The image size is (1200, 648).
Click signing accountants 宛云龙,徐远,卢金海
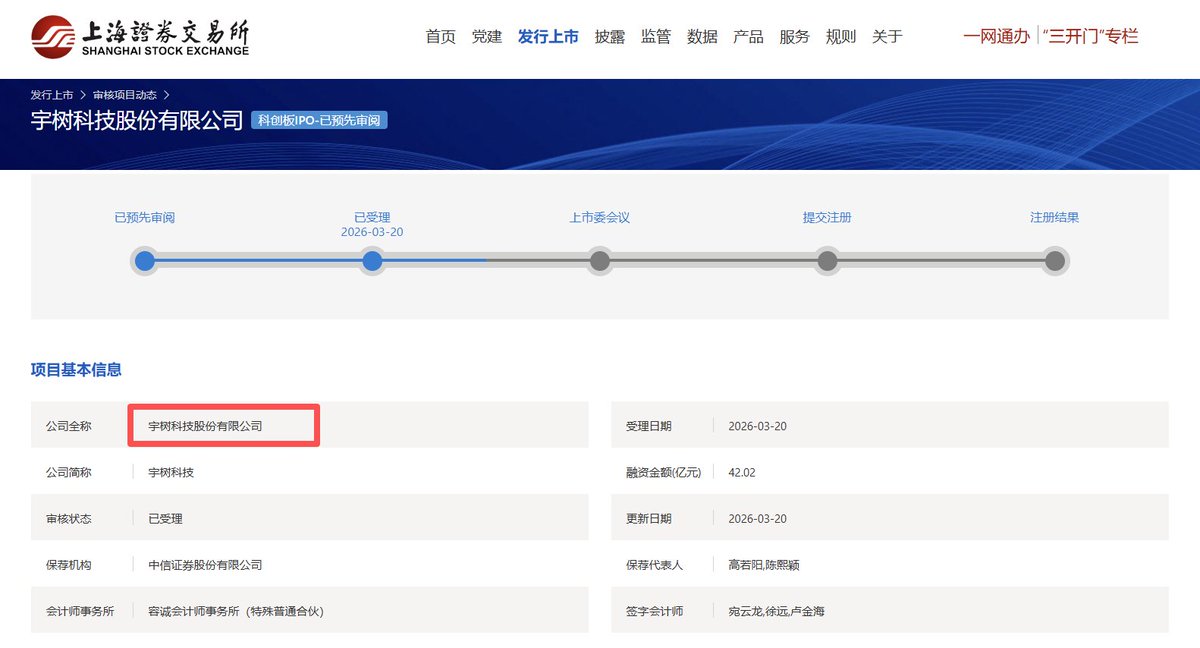[x=776, y=611]
